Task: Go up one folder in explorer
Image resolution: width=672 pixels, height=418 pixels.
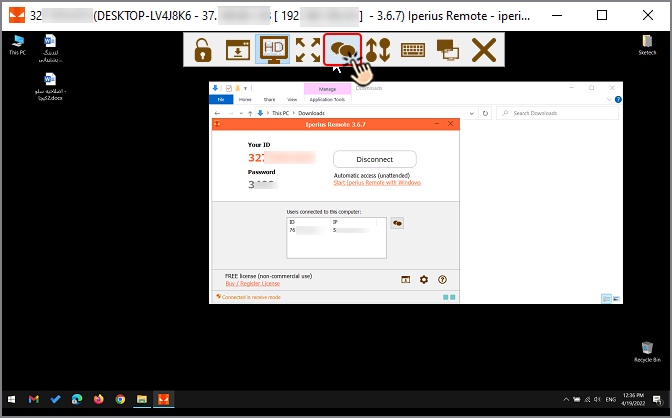Action: [250, 113]
